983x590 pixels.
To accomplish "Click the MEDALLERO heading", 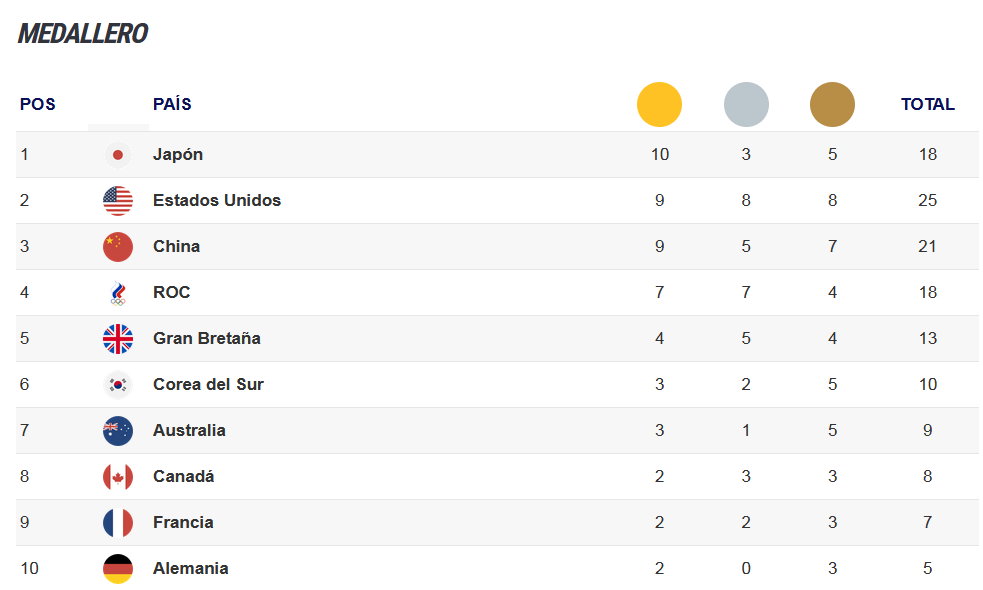I will (83, 34).
